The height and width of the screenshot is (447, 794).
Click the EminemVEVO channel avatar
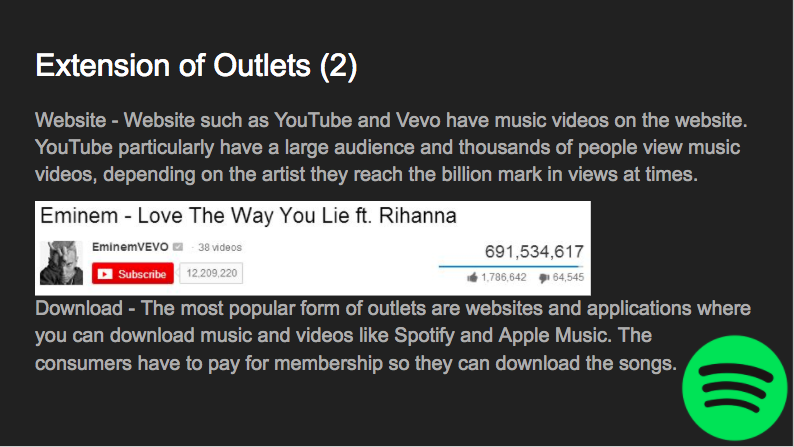(60, 263)
